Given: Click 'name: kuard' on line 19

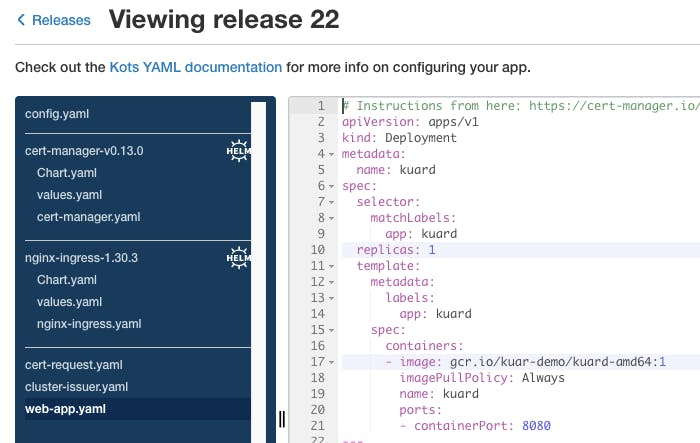Looking at the screenshot, I should click(439, 394).
